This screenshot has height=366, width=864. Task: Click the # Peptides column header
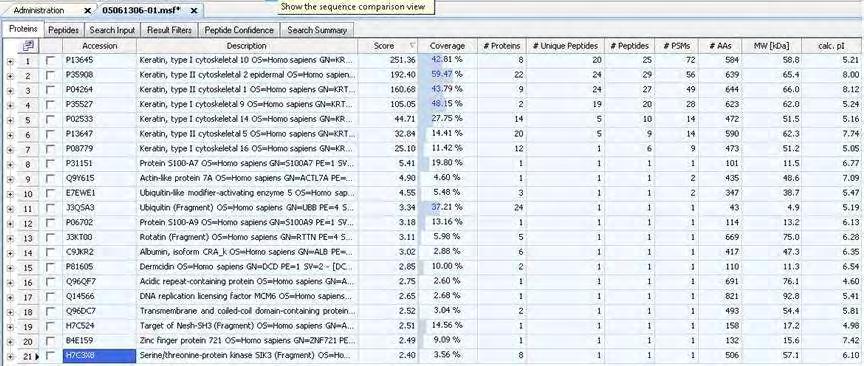[x=629, y=46]
